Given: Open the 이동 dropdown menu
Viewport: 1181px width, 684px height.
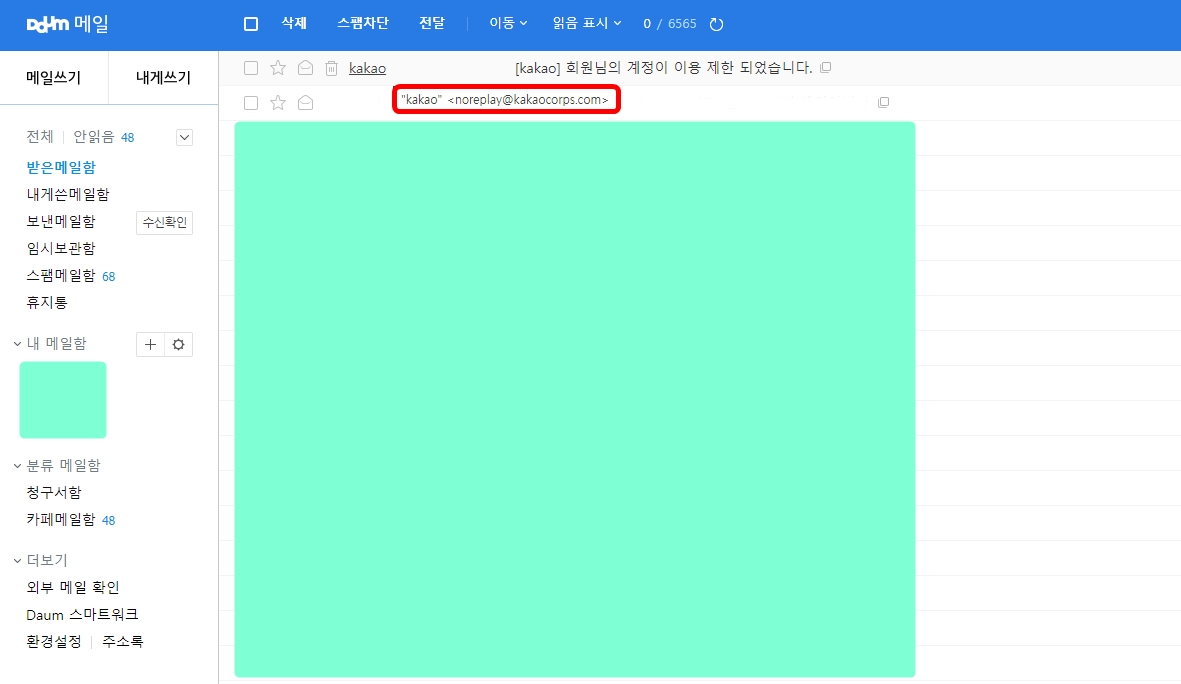Looking at the screenshot, I should pos(508,23).
